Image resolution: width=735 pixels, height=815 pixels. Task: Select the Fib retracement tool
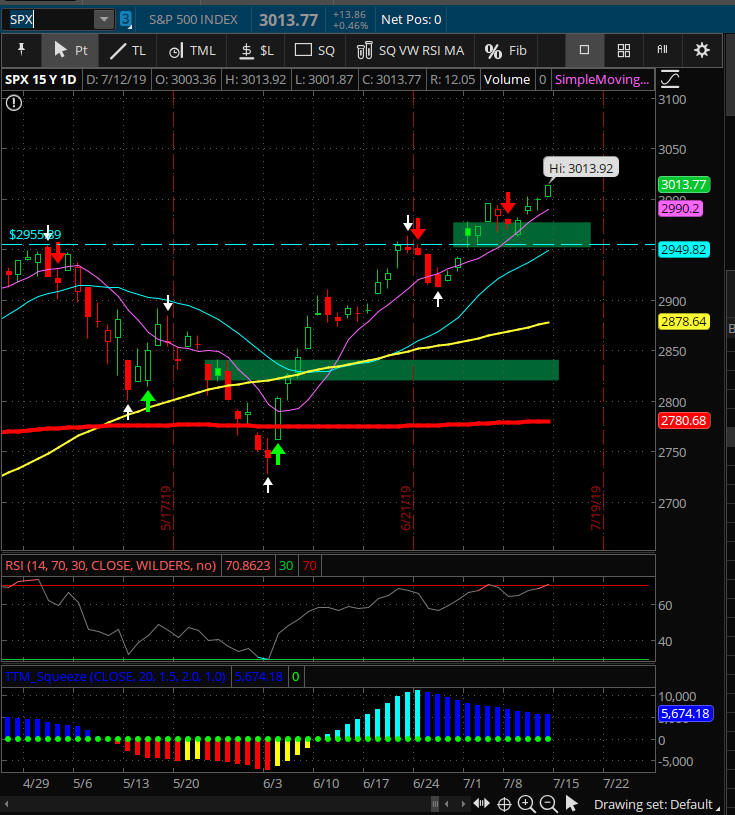click(x=505, y=50)
